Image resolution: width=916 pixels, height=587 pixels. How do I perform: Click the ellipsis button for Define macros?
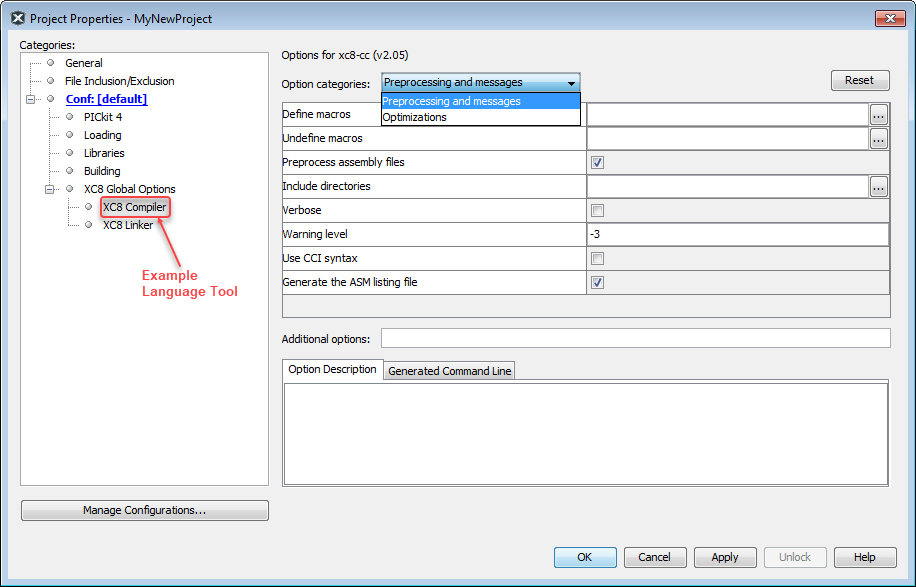pos(878,115)
